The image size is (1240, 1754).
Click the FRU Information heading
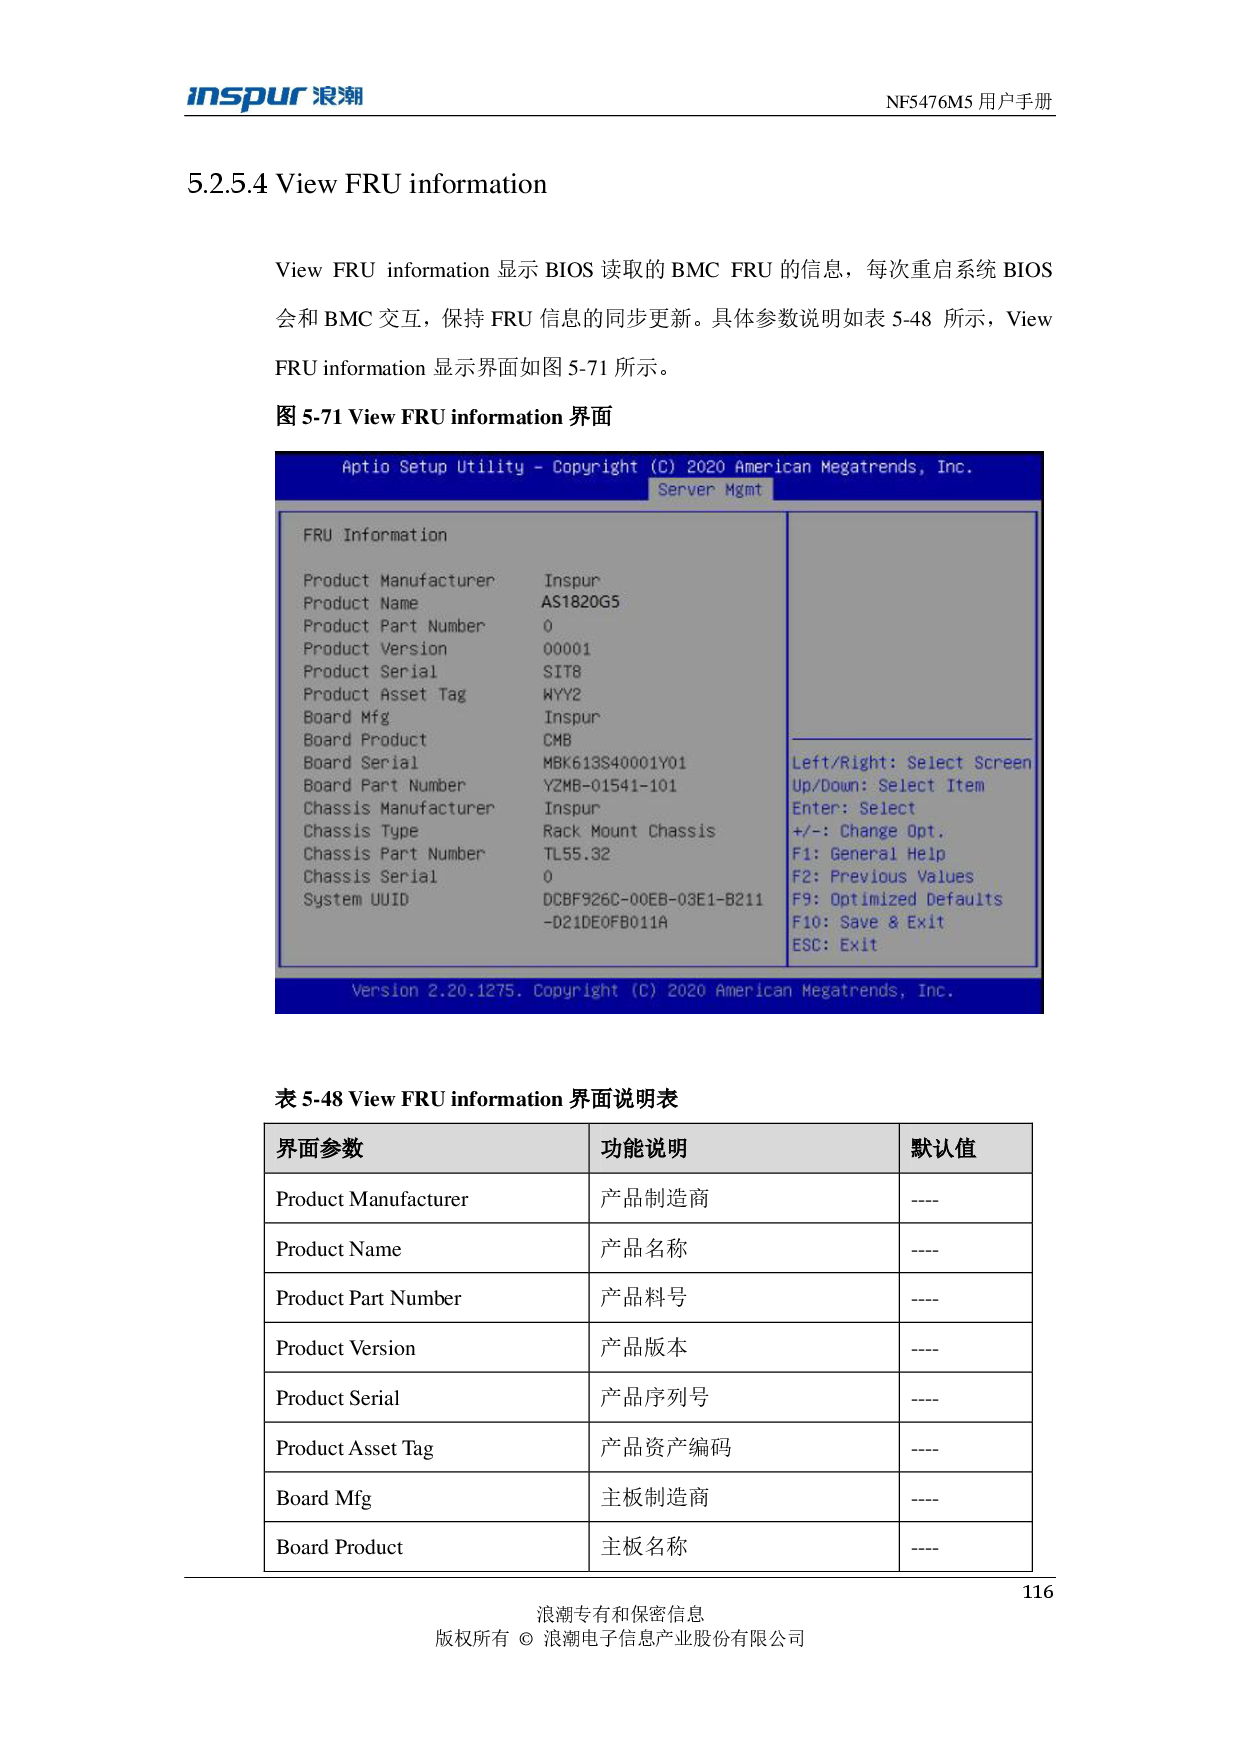[x=375, y=536]
